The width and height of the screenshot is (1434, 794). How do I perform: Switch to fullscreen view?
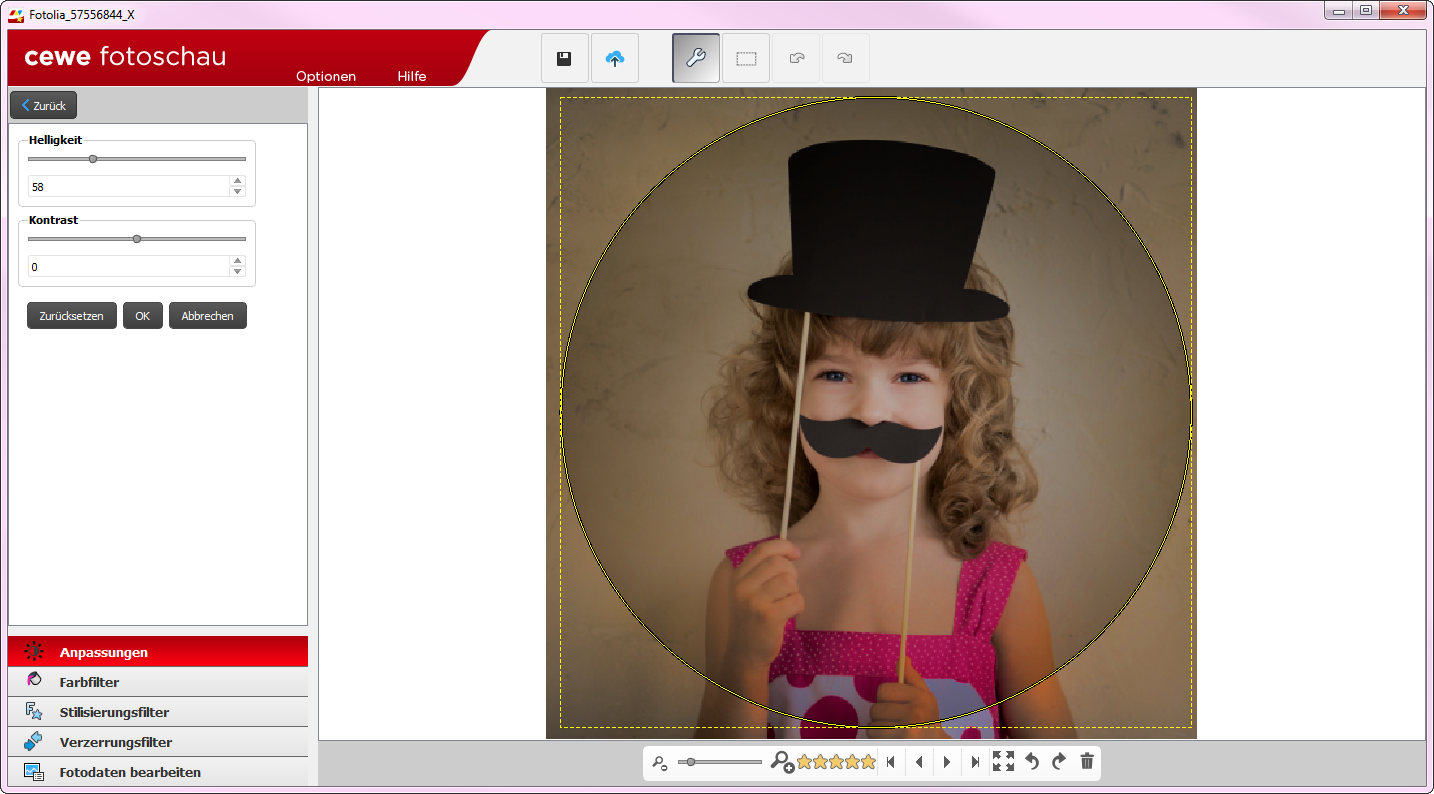[1003, 762]
